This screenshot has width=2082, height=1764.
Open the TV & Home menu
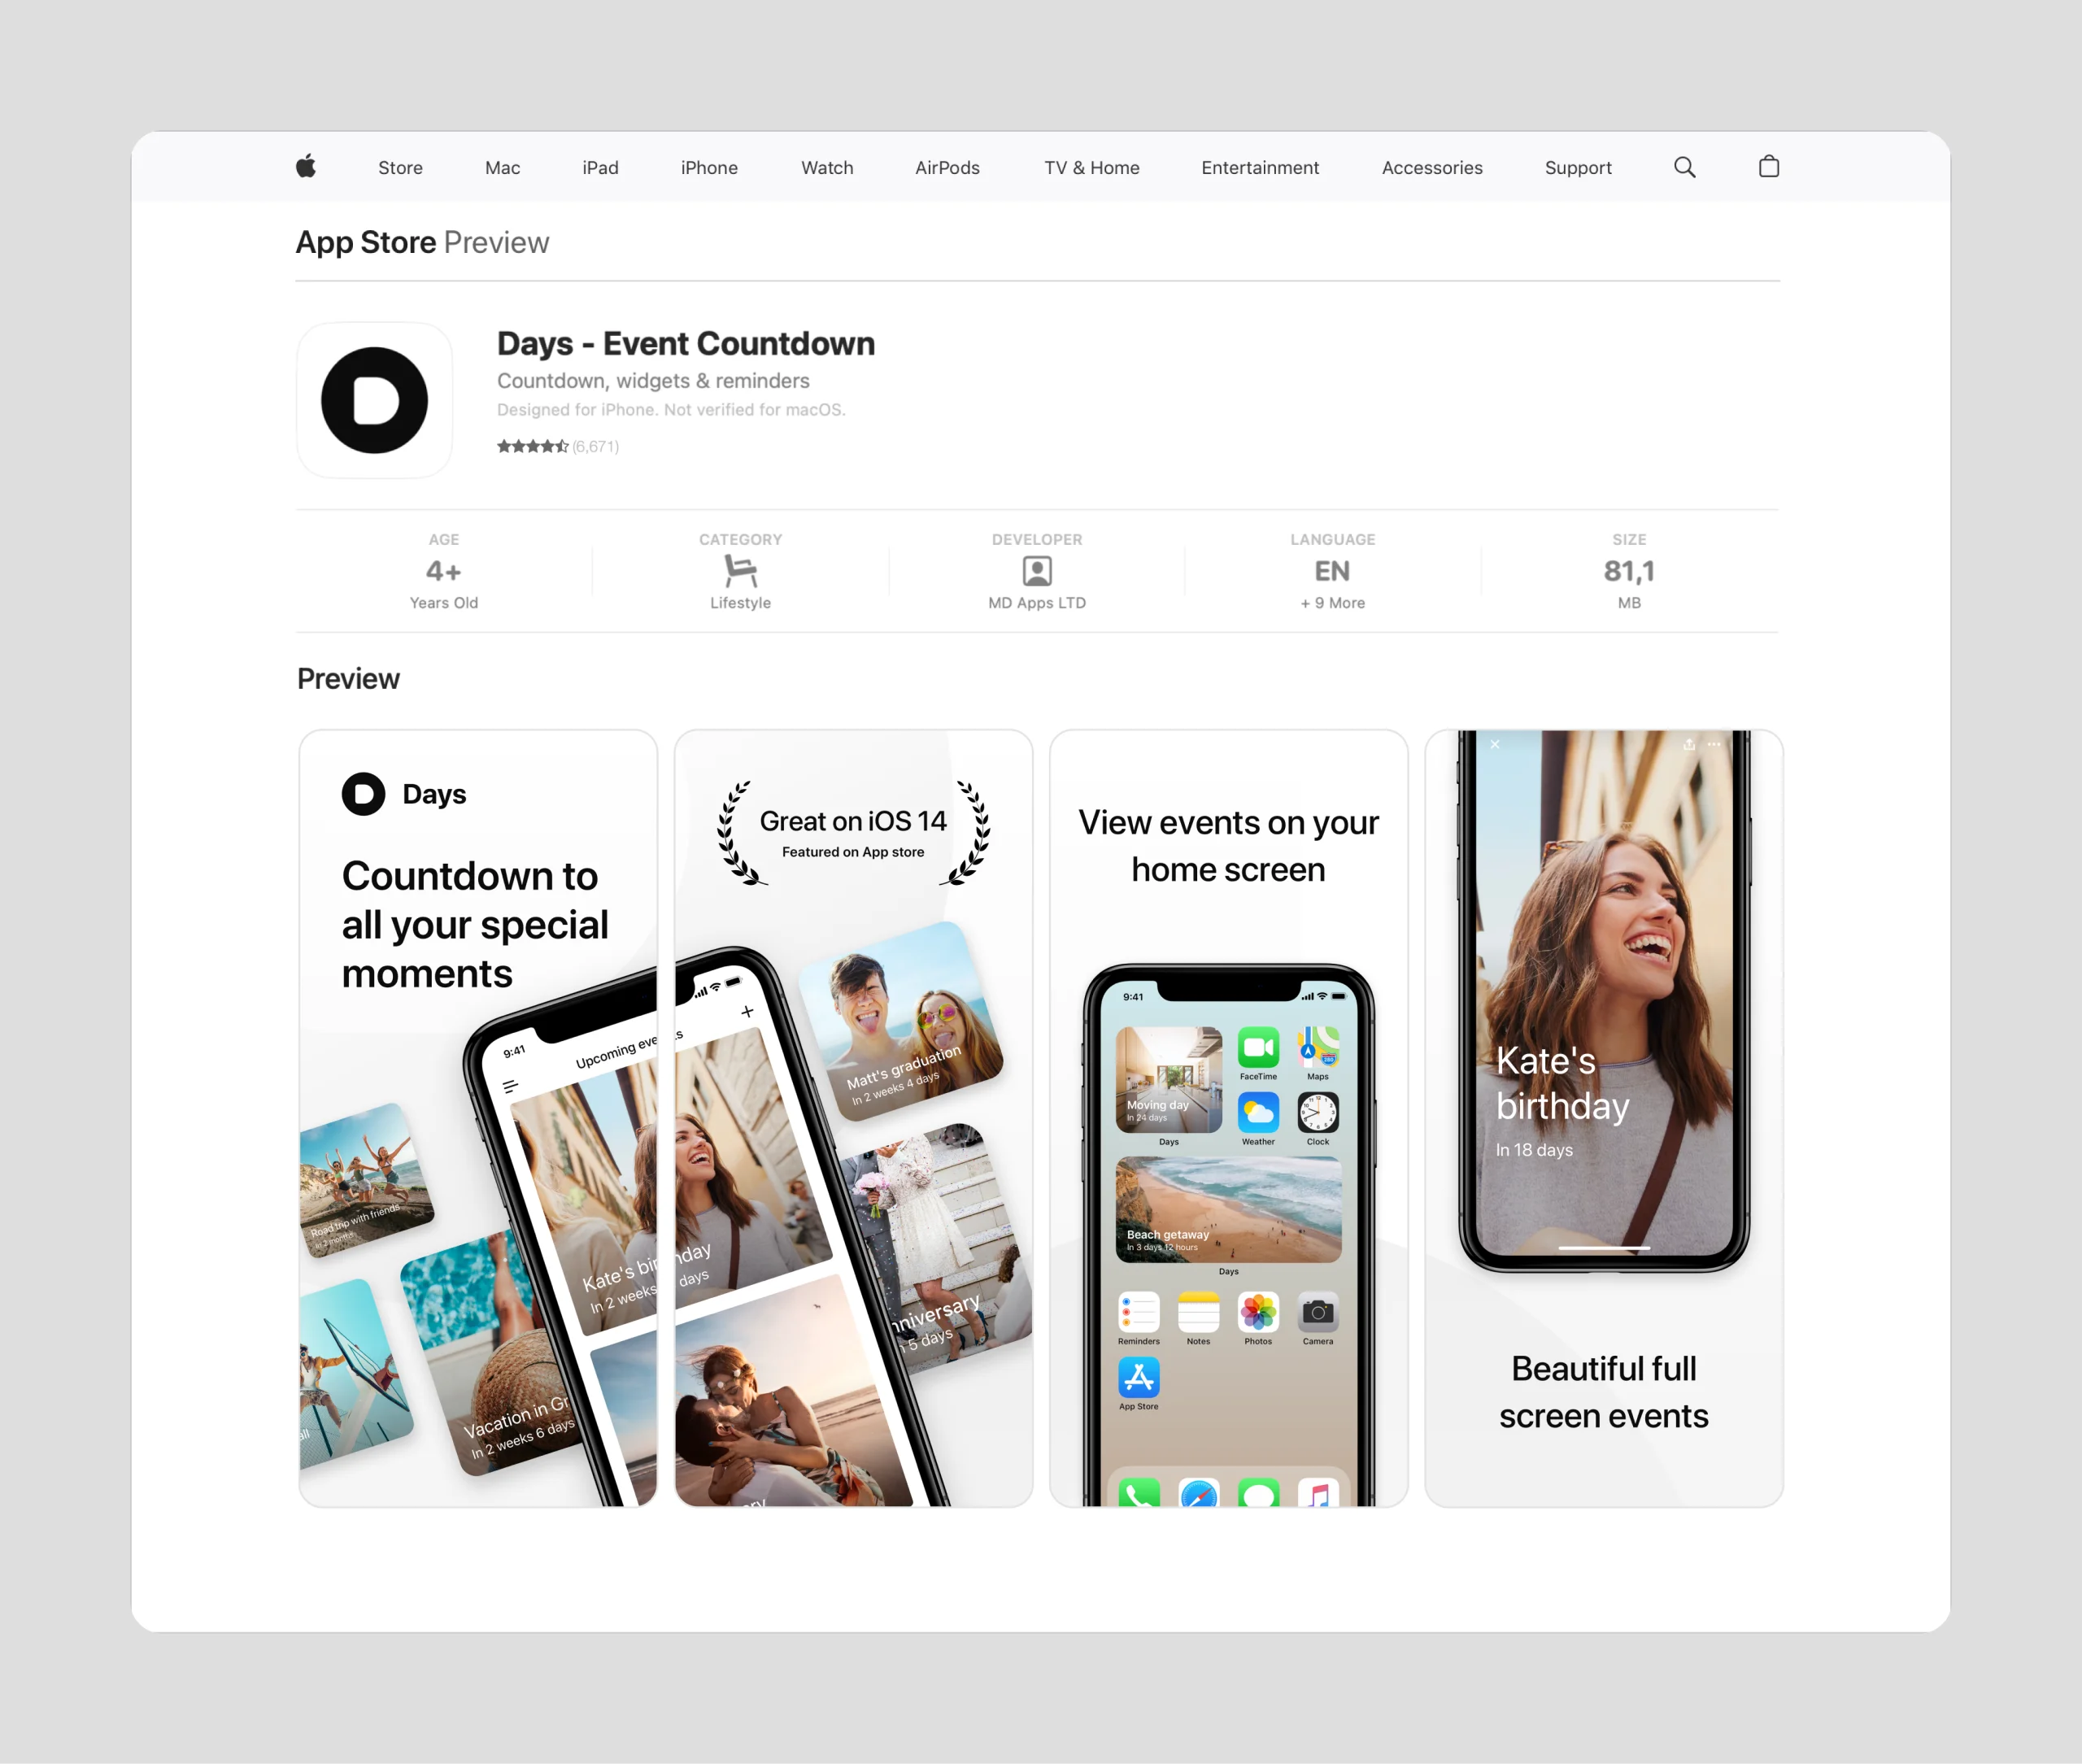pos(1091,168)
